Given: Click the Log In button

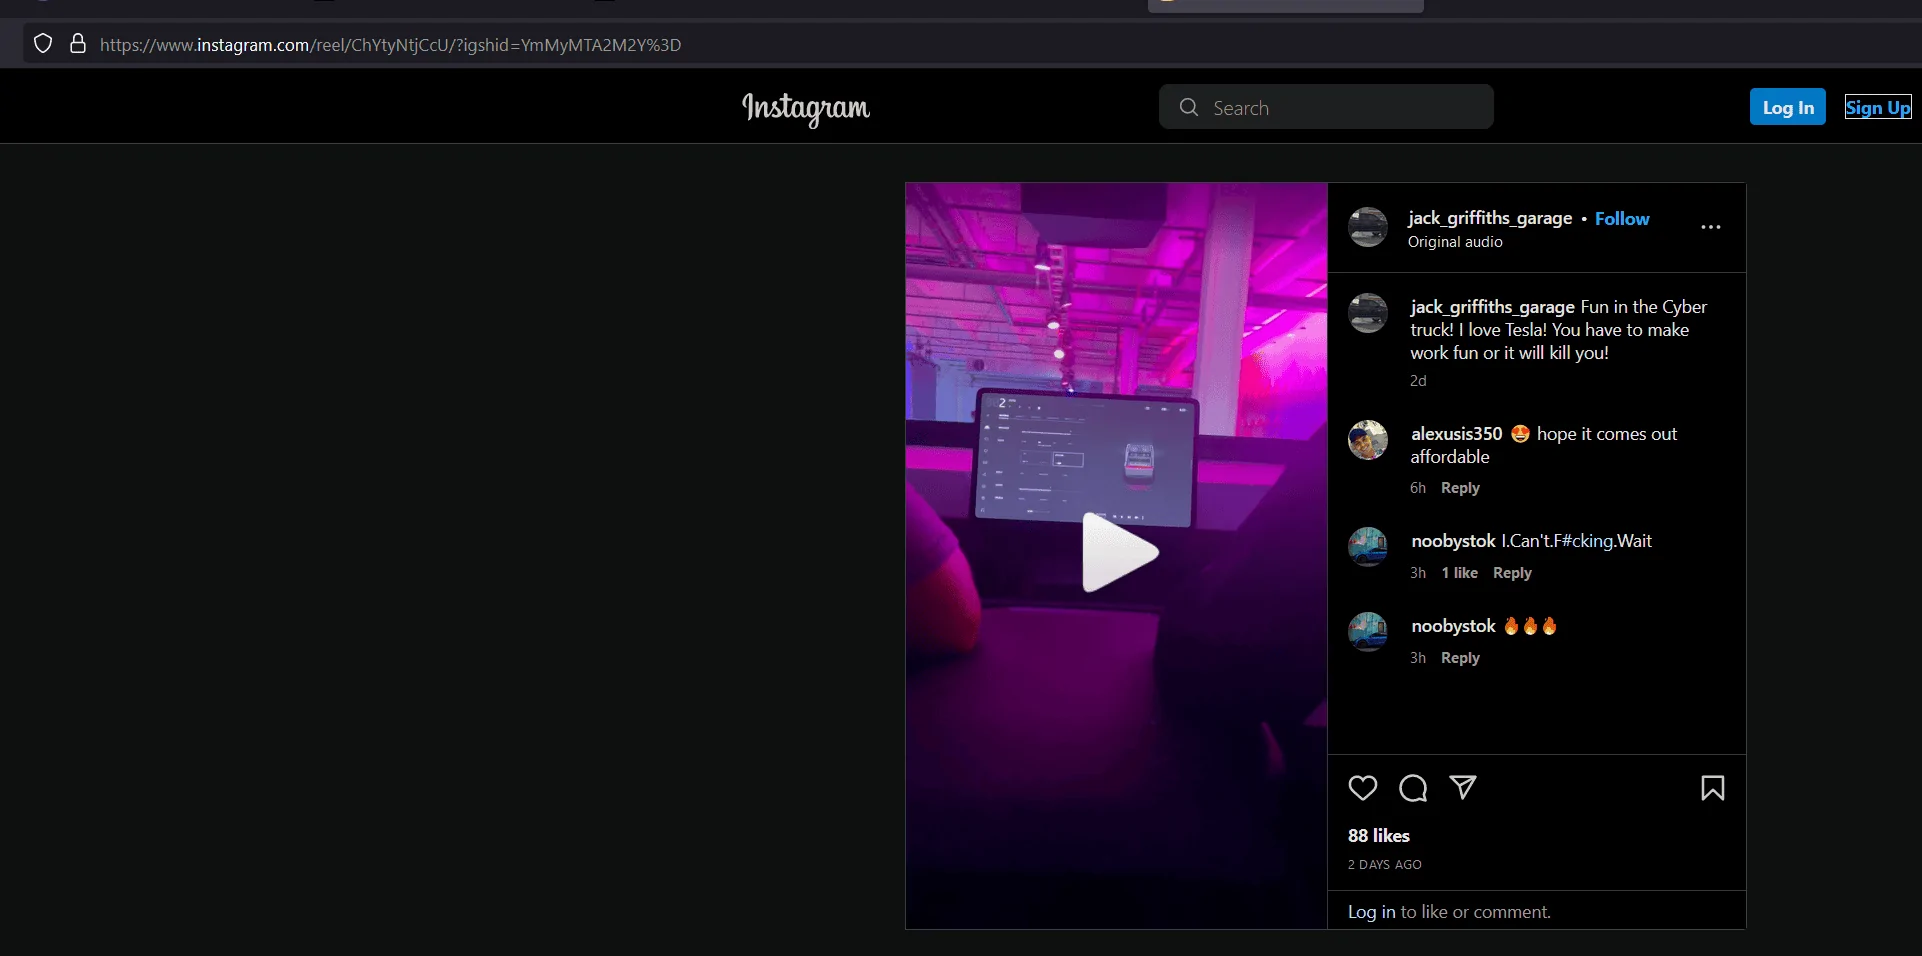Looking at the screenshot, I should 1788,107.
